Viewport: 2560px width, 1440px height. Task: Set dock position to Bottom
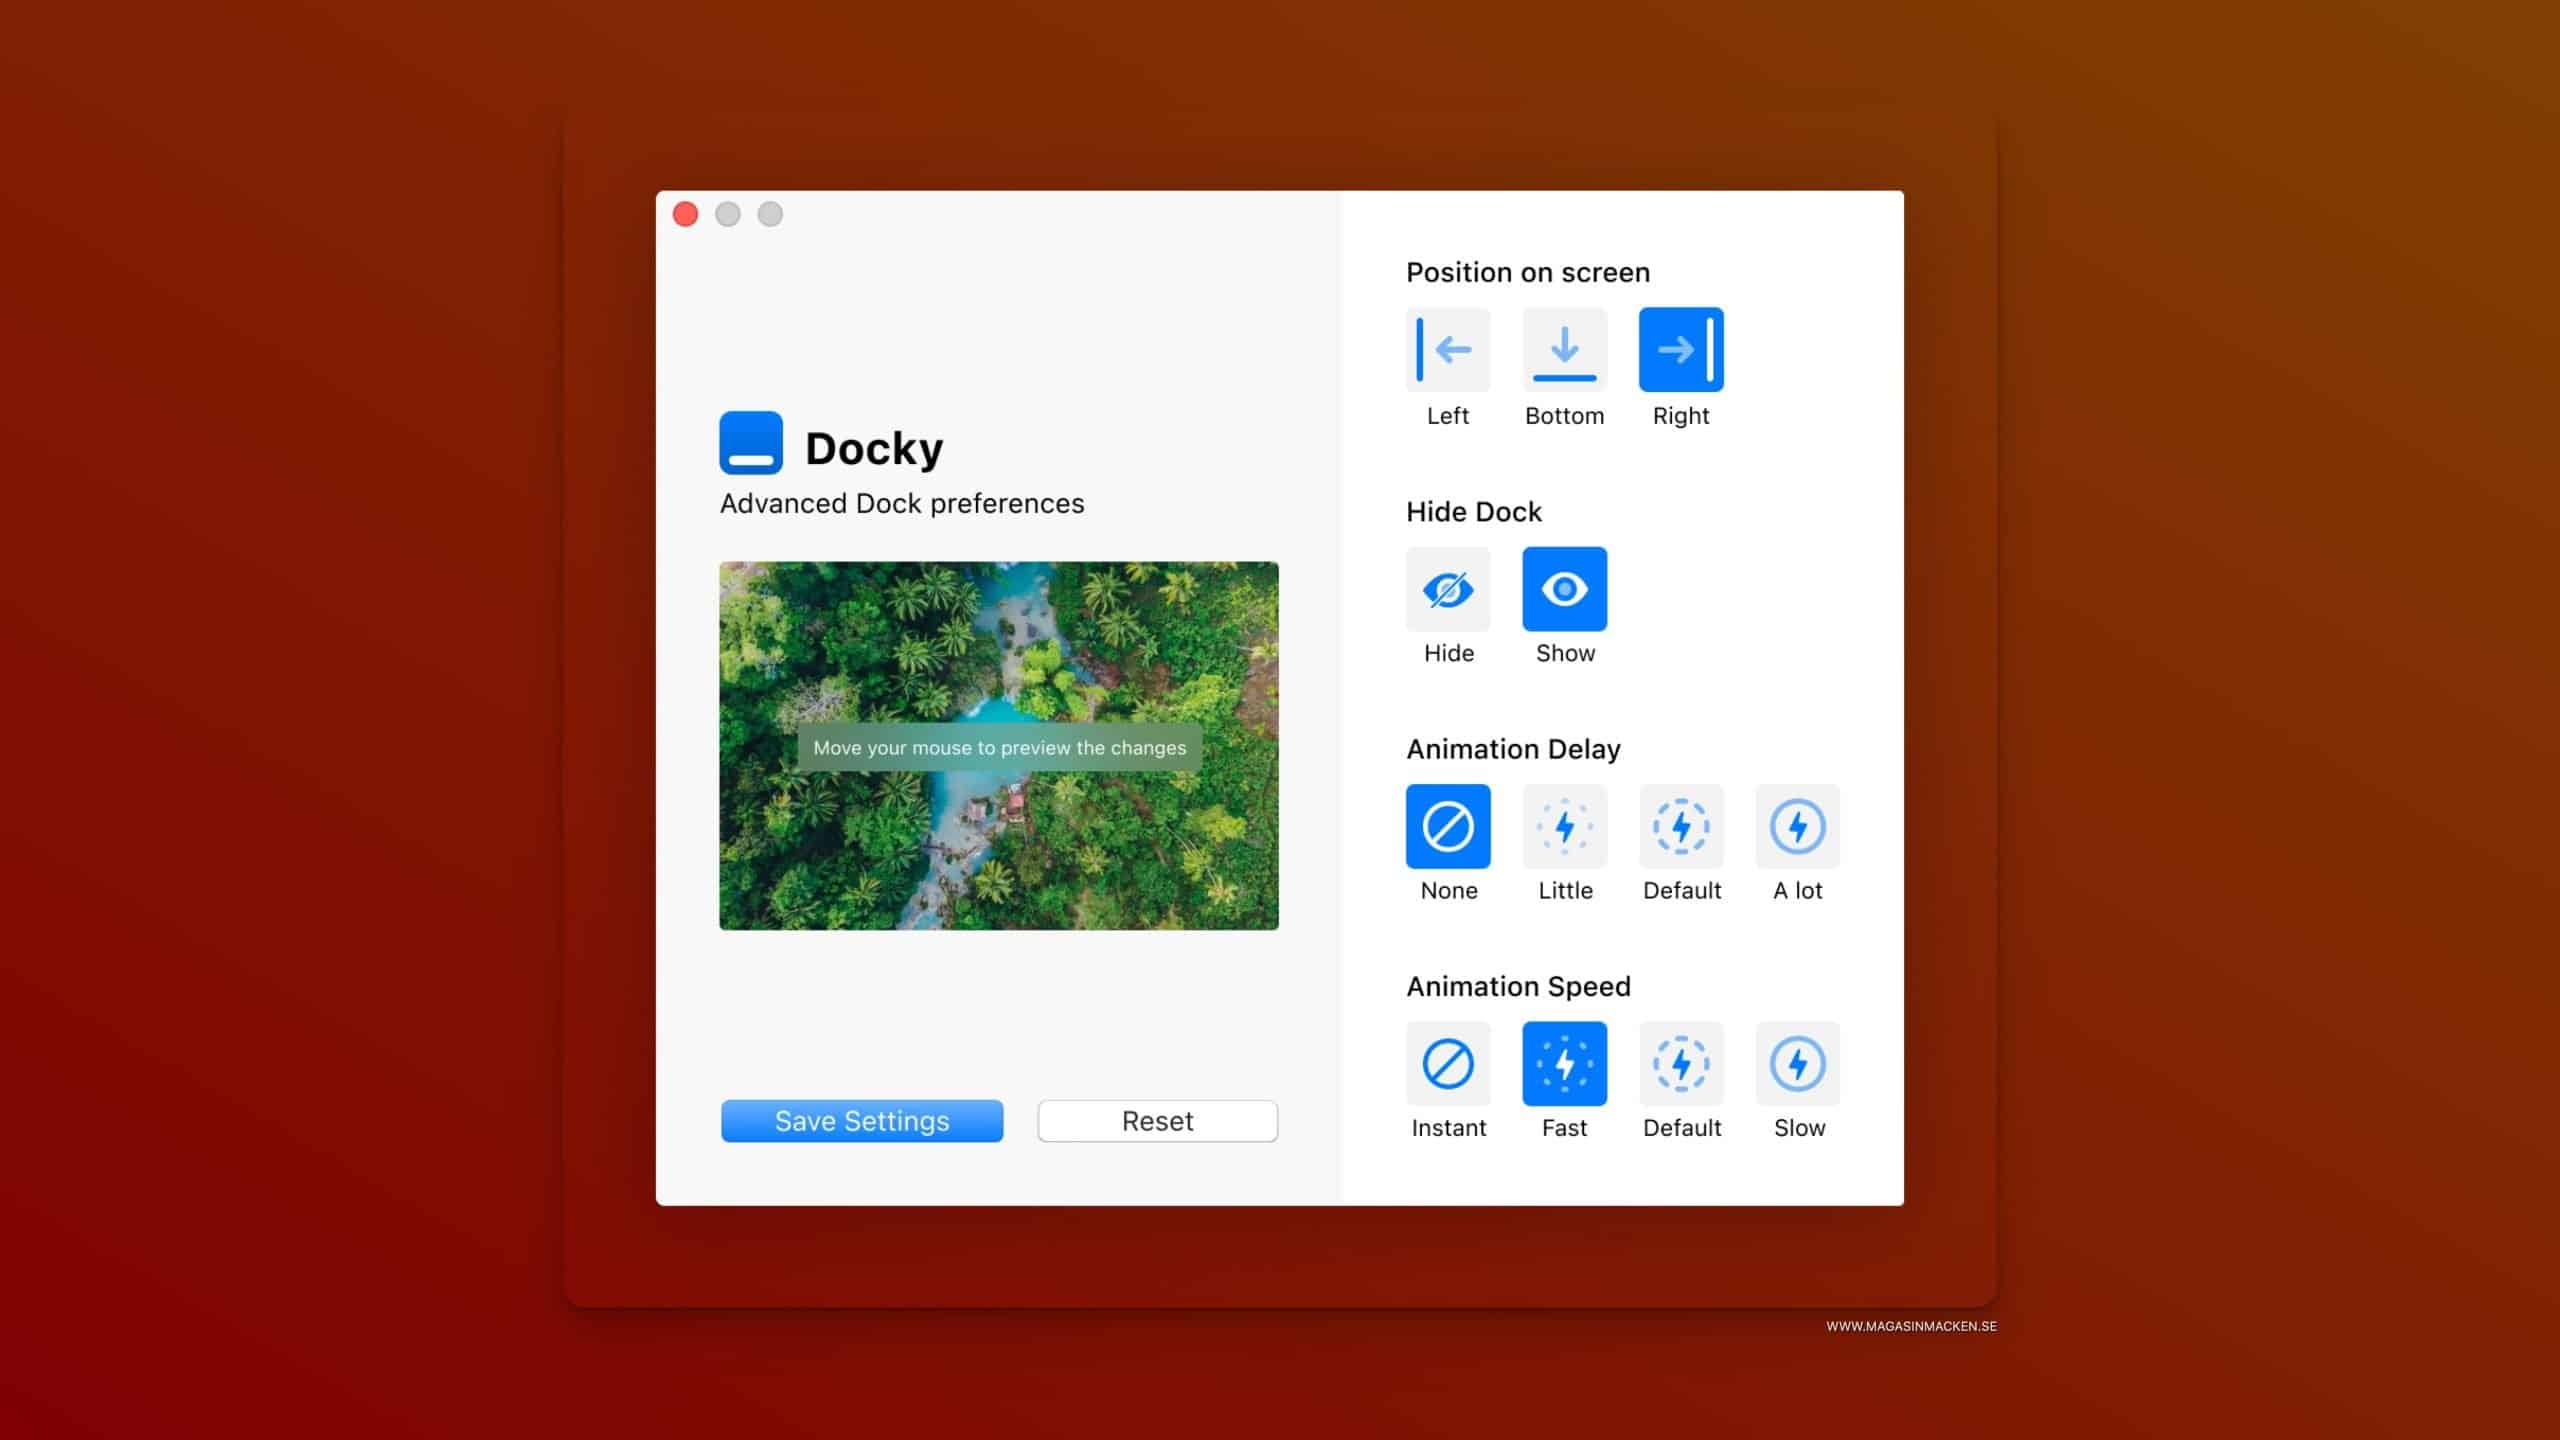pyautogui.click(x=1564, y=349)
